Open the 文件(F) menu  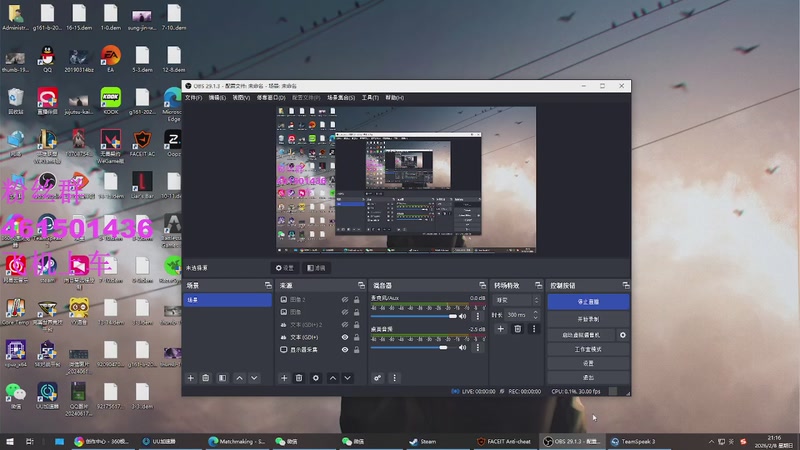click(193, 97)
